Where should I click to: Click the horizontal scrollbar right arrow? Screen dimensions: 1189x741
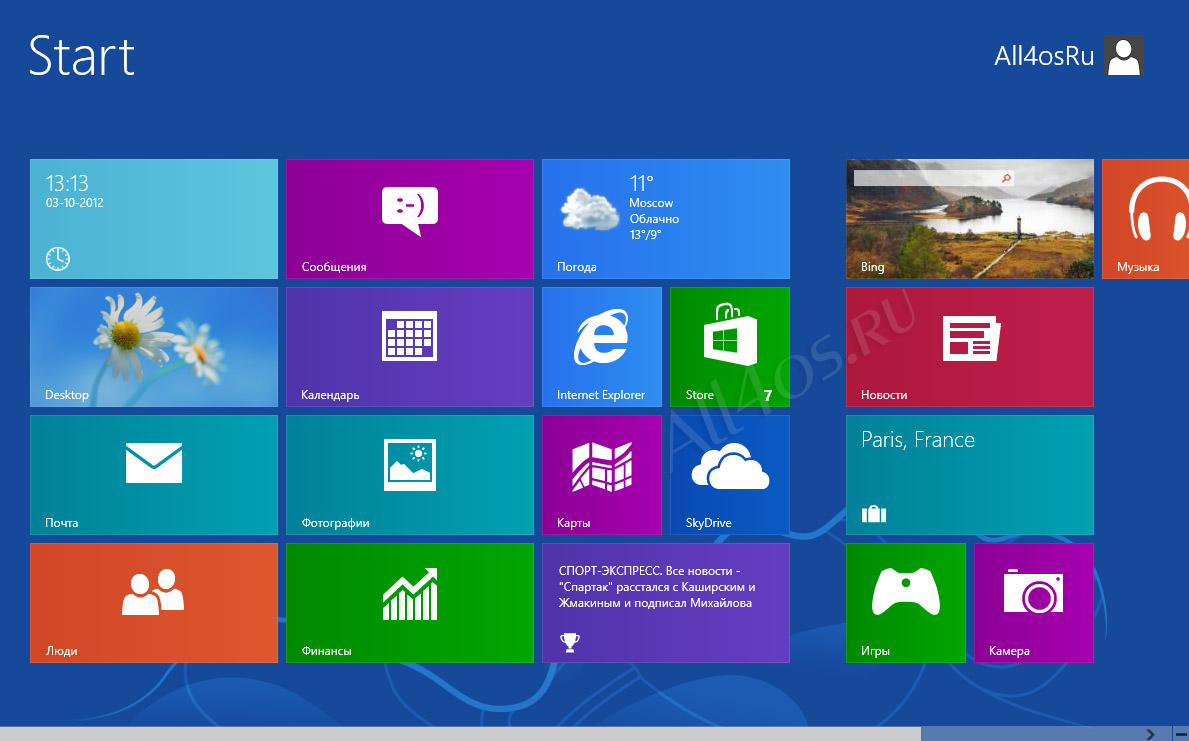pyautogui.click(x=1150, y=734)
